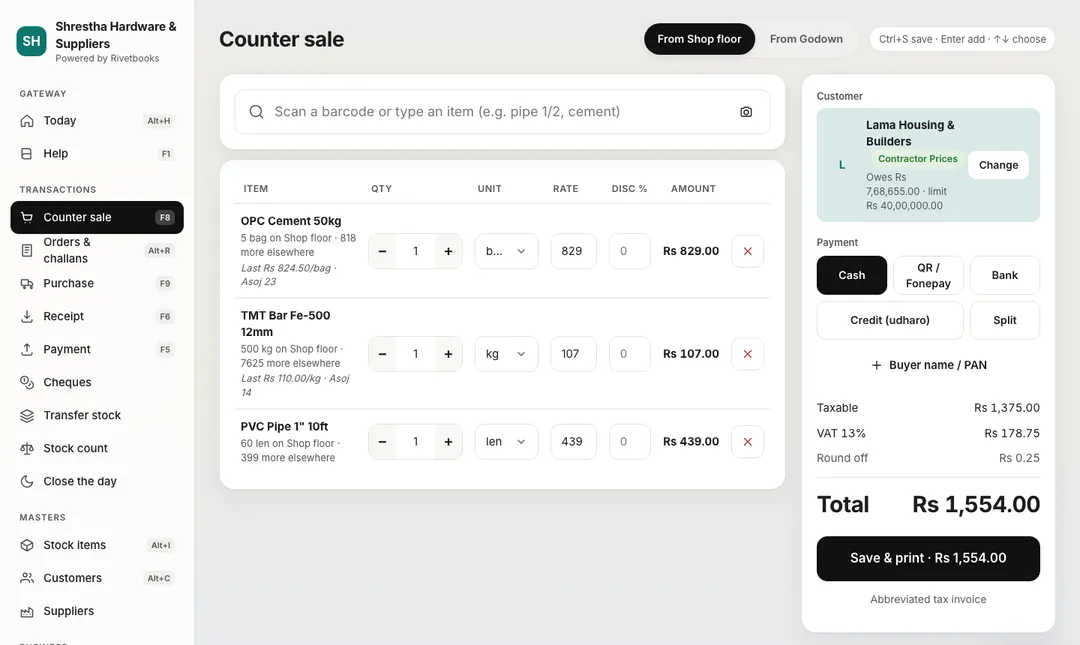Screen dimensions: 1080x645
Task: Select Cash payment method
Action: point(851,275)
